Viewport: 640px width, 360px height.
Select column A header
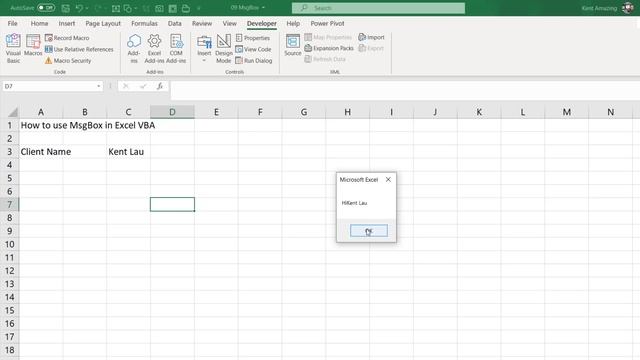[x=41, y=112]
